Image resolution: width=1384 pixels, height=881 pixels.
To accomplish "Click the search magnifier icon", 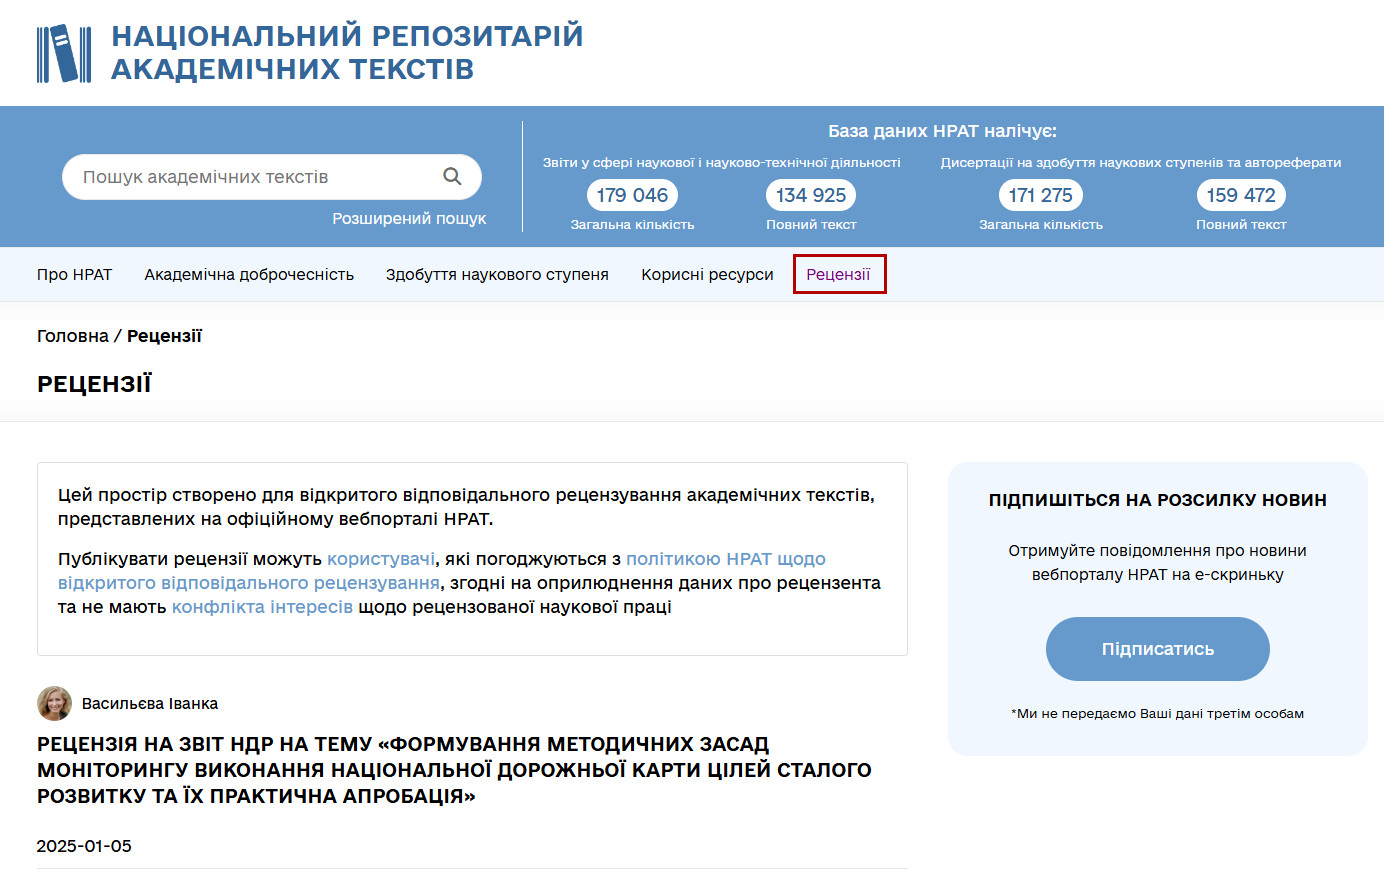I will point(452,176).
